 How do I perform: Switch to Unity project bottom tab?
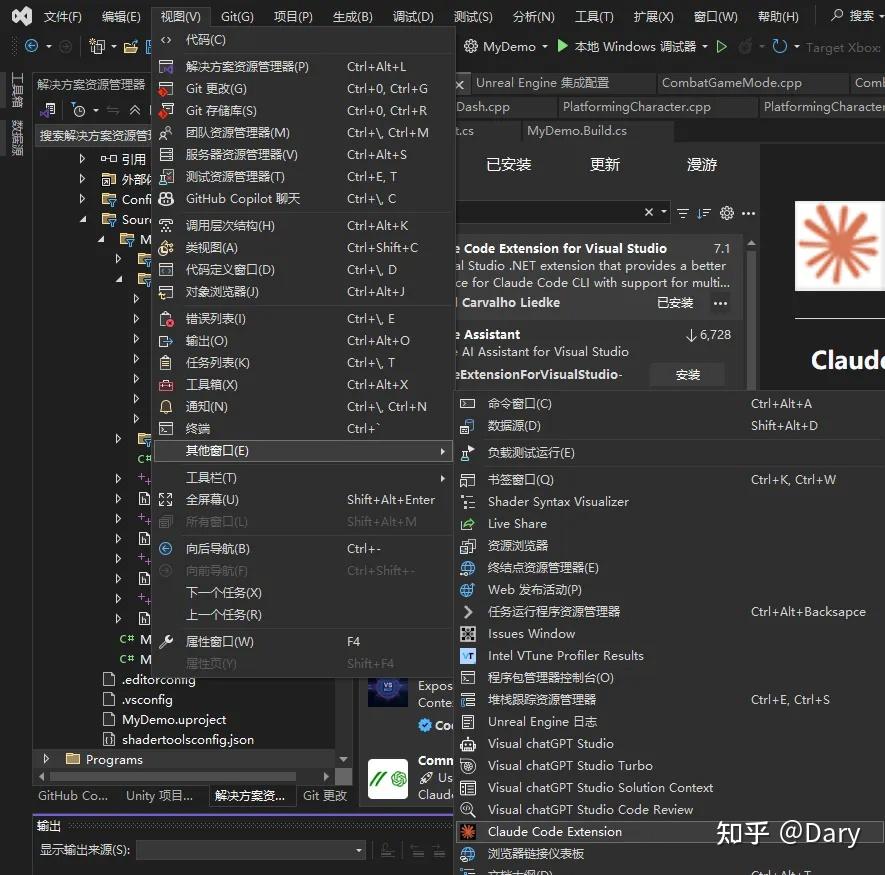(x=159, y=796)
